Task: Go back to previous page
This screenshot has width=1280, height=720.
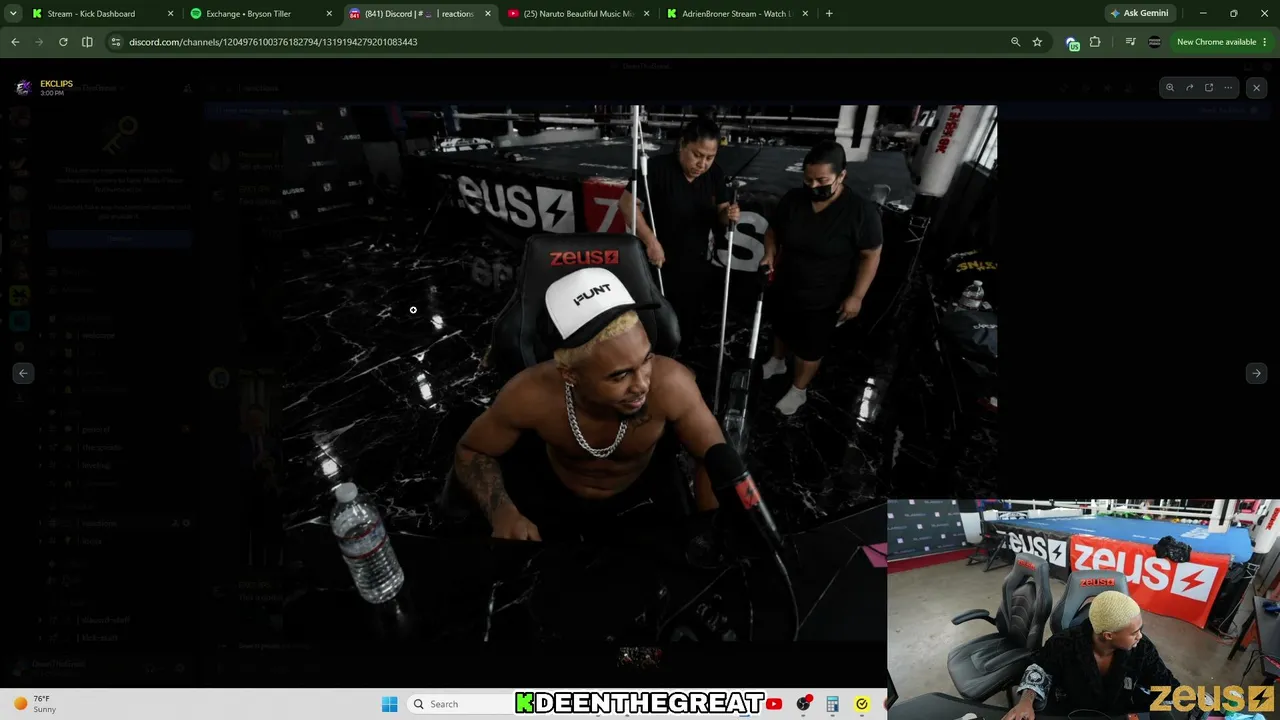Action: 15,42
